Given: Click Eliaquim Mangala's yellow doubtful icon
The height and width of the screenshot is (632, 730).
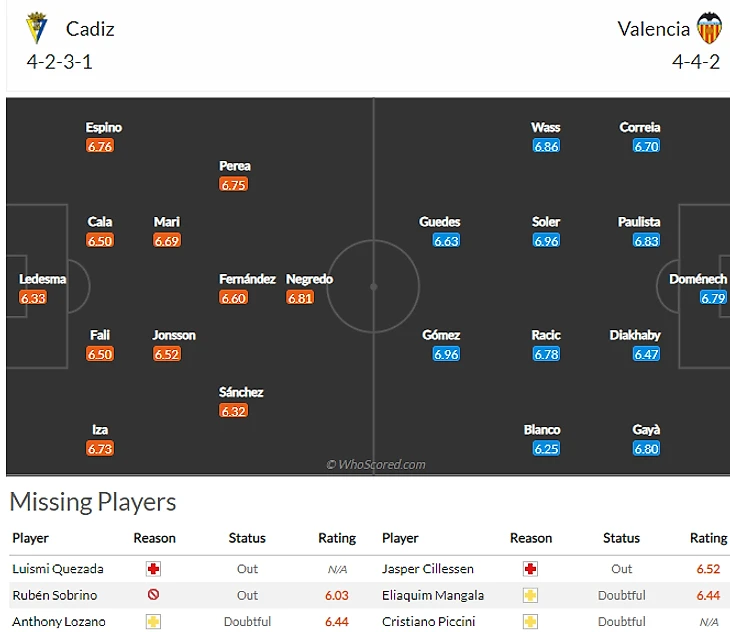Looking at the screenshot, I should tap(530, 595).
